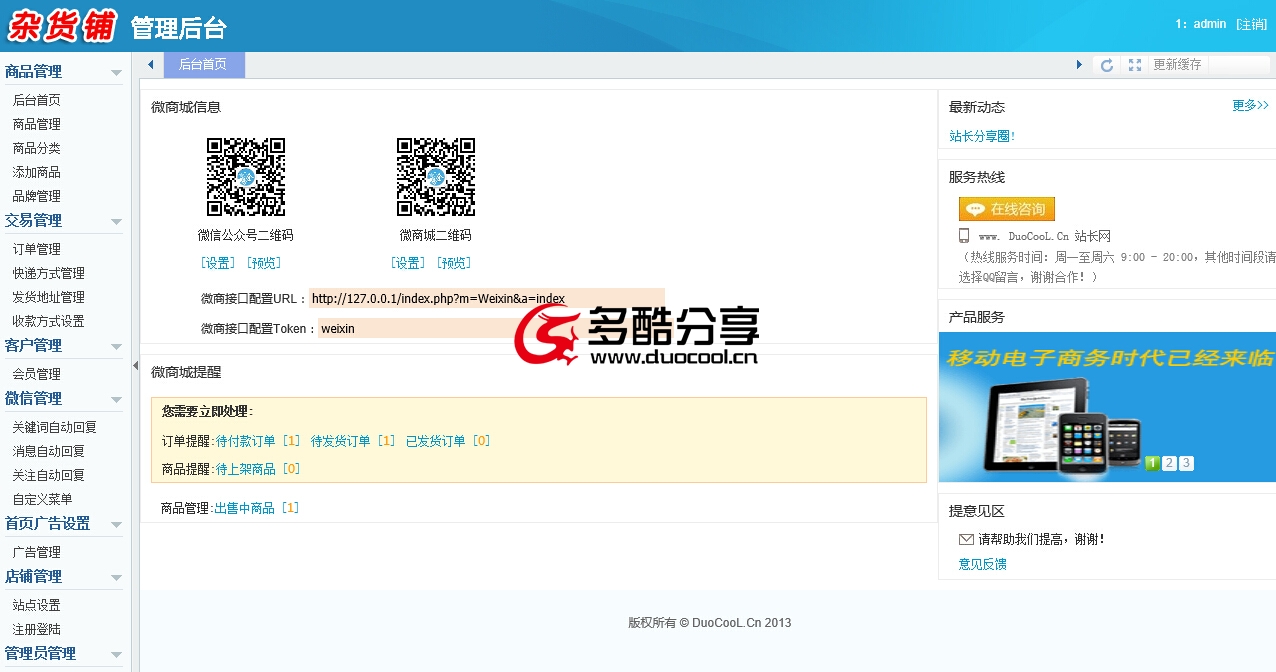The height and width of the screenshot is (672, 1276).
Task: Select 添加商品 from the sidebar
Action: click(36, 172)
